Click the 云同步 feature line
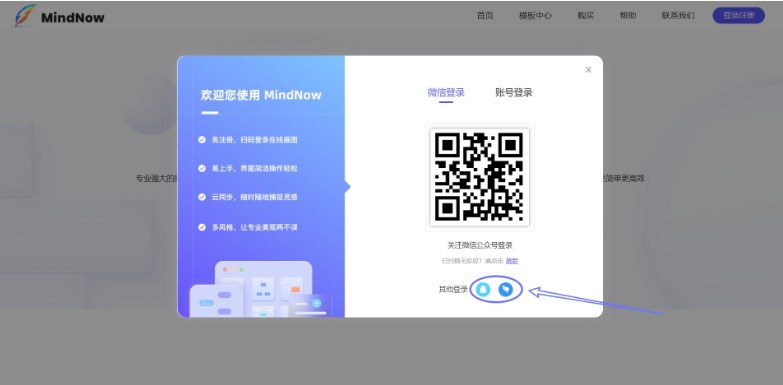783x385 pixels. click(x=254, y=197)
